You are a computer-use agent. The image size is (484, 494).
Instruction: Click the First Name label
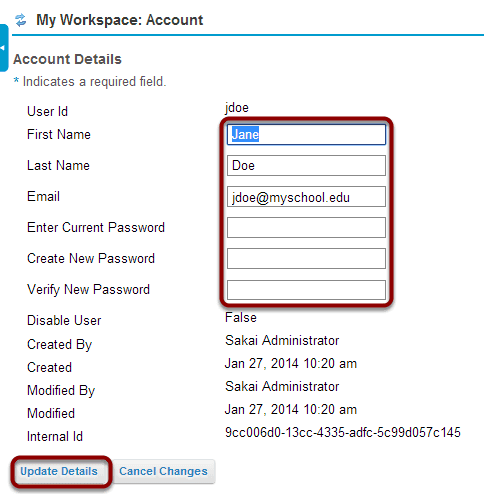(59, 135)
